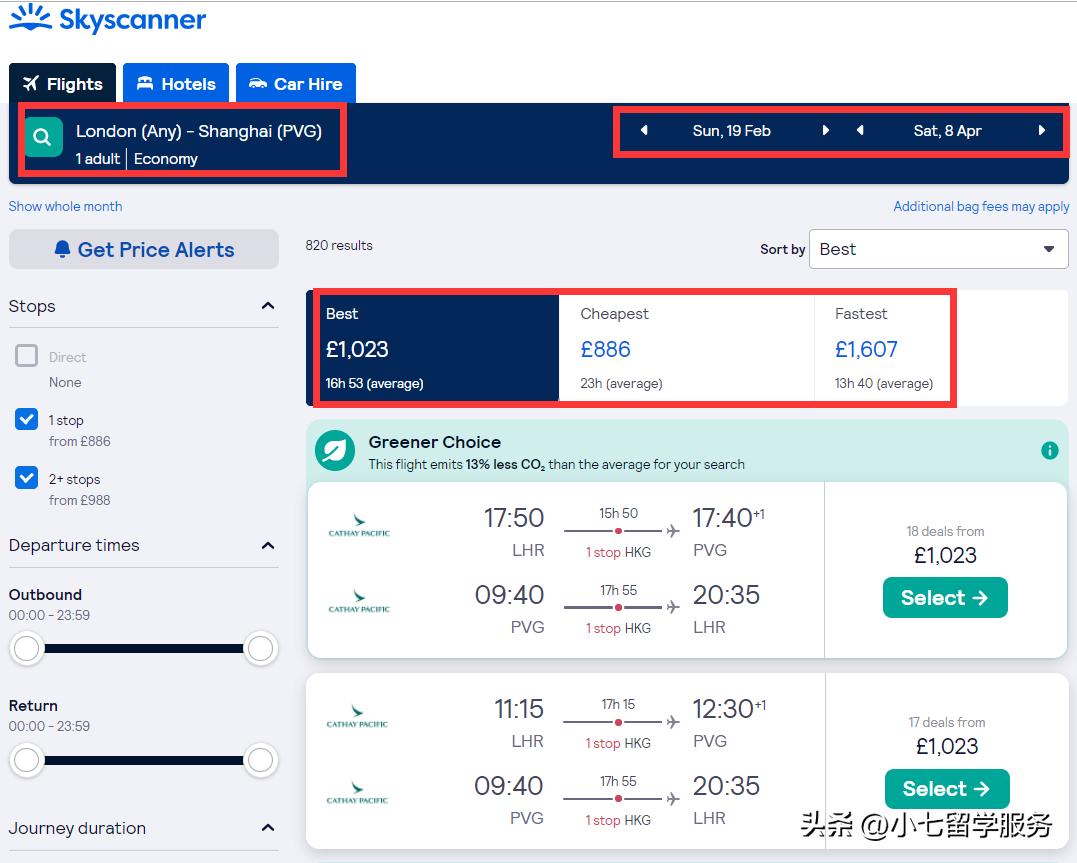Open the Show whole month link
Viewport: 1077px width, 863px height.
click(66, 206)
